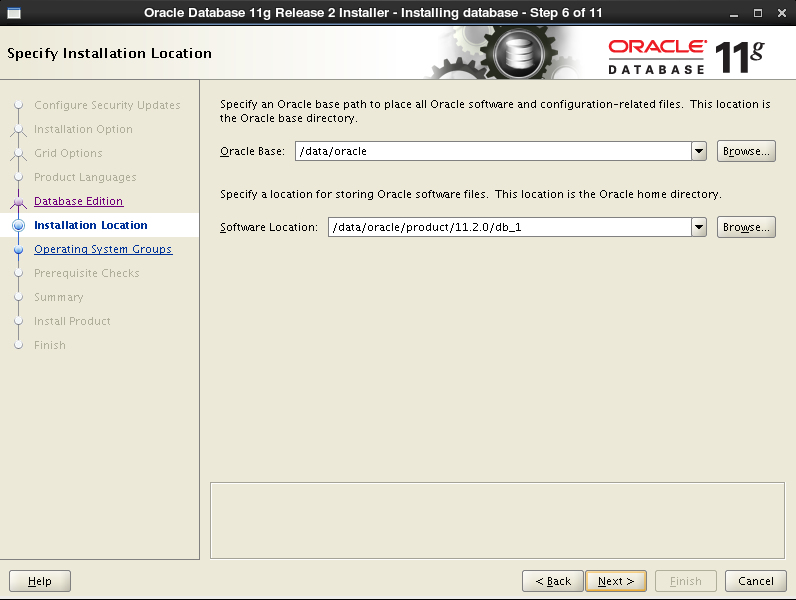This screenshot has width=796, height=600.
Task: Click the disabled Finish button
Action: 686,581
